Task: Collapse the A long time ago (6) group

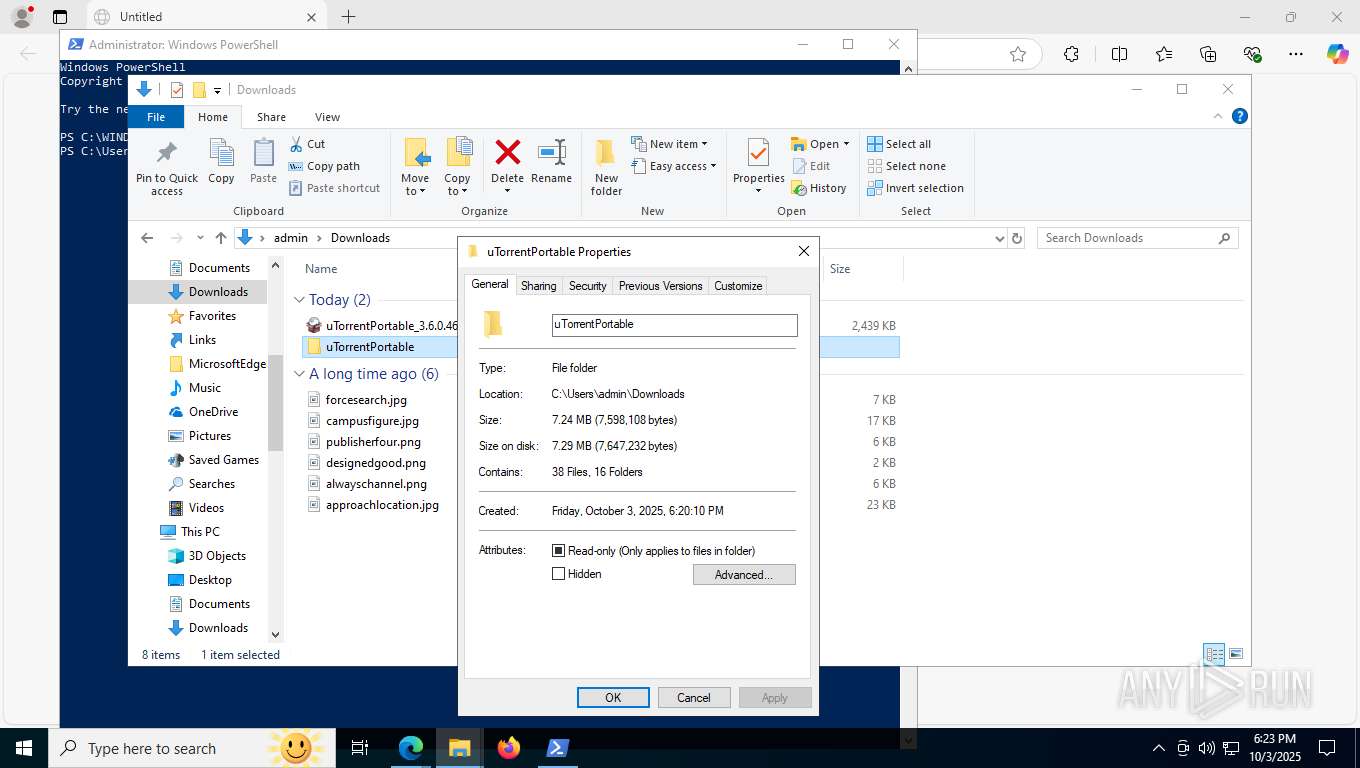Action: click(x=299, y=374)
